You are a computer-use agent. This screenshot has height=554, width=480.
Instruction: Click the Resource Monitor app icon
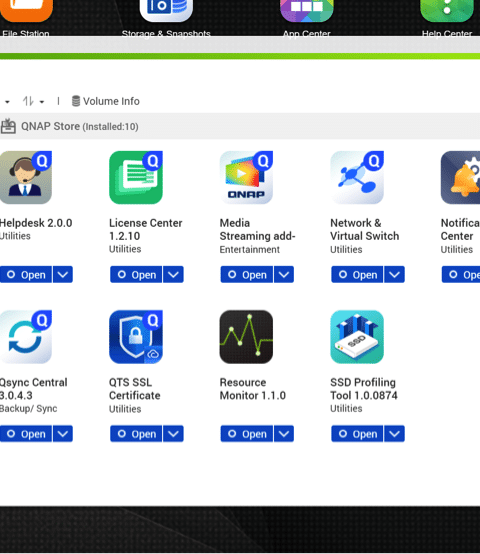pyautogui.click(x=246, y=337)
